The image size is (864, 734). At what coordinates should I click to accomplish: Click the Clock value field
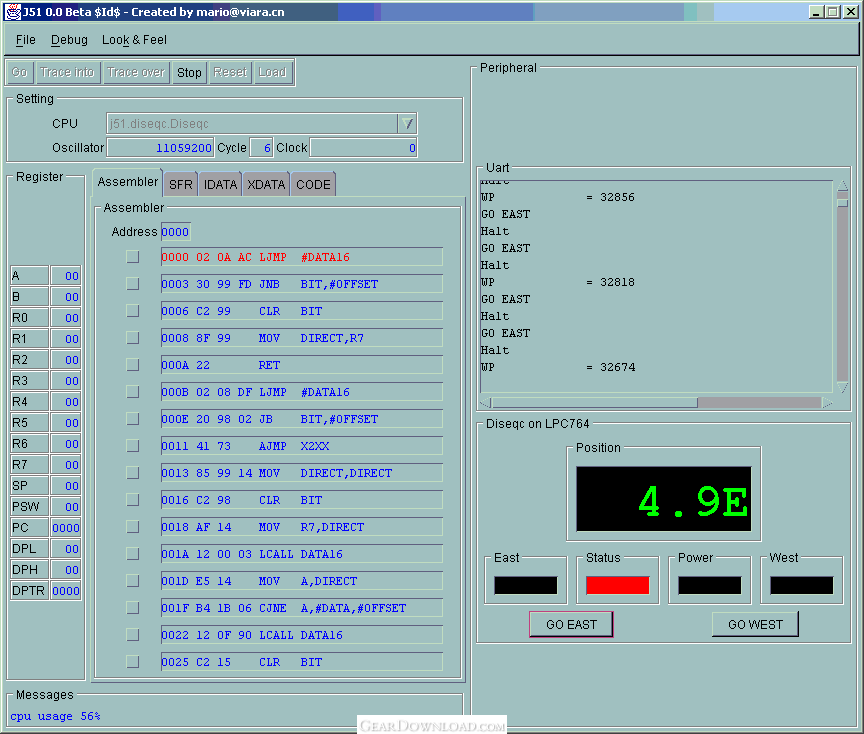(364, 148)
